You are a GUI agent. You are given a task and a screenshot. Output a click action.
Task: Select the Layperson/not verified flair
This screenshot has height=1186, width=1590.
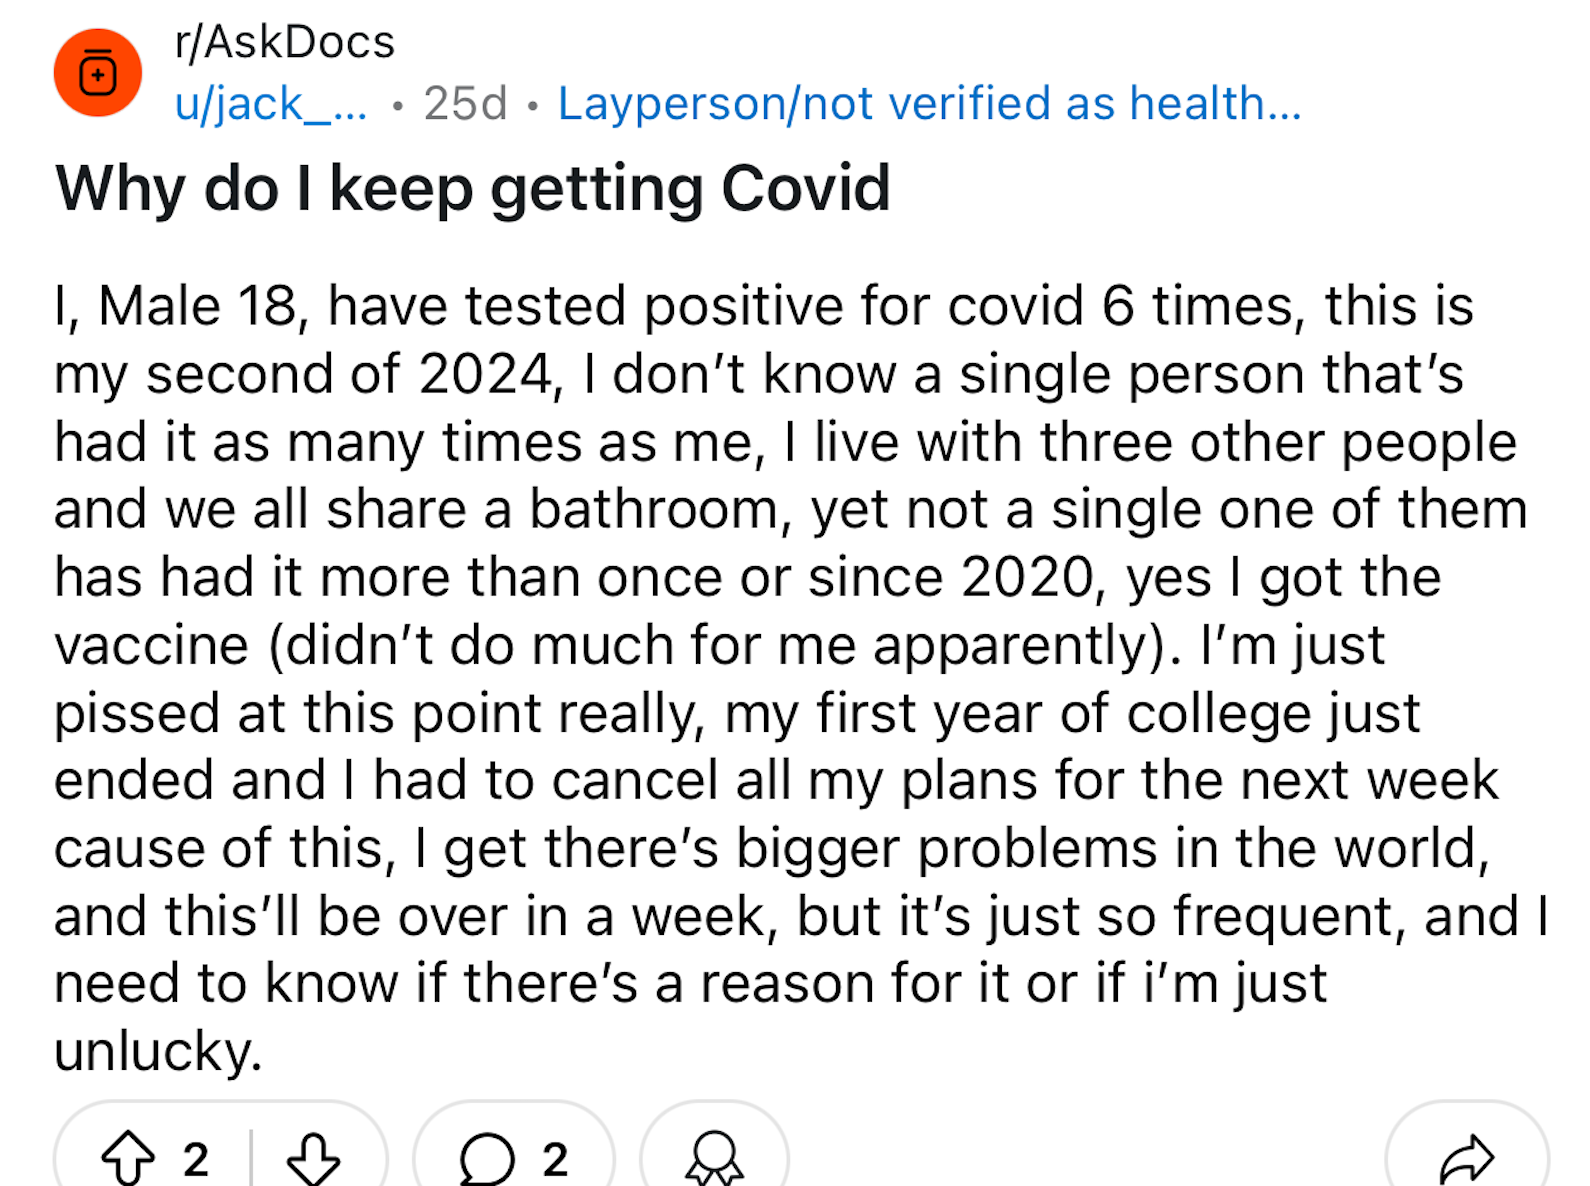coord(930,103)
